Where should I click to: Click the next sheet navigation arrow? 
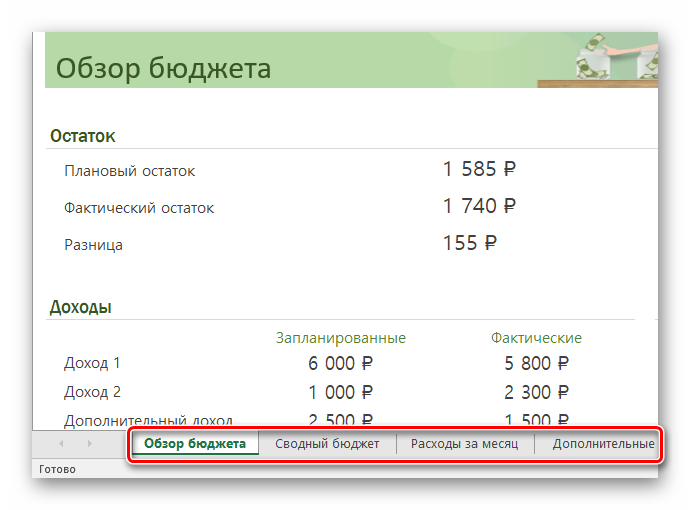click(90, 444)
